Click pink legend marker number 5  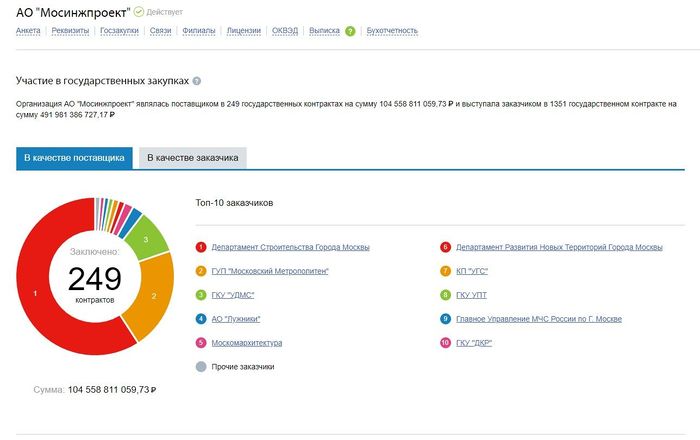coord(201,343)
